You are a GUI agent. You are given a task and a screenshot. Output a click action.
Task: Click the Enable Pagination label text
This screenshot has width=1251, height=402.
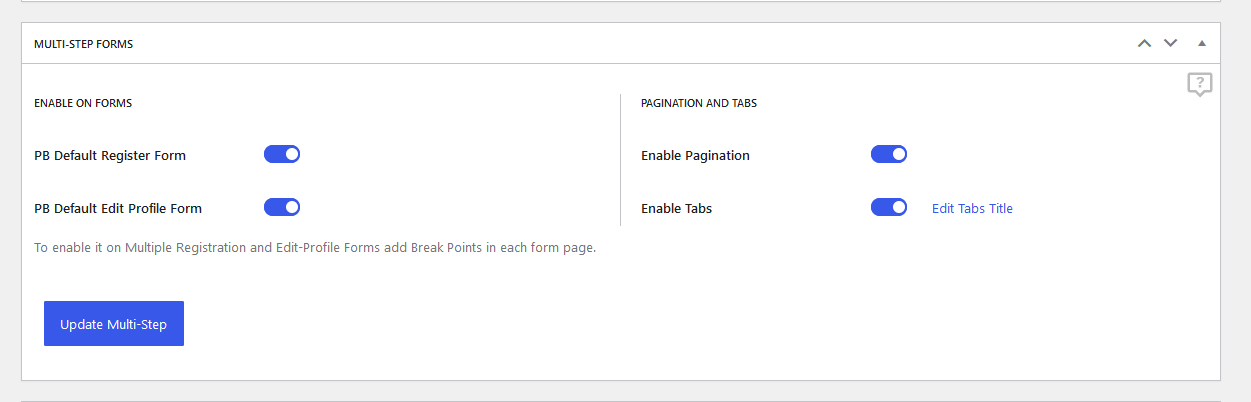click(695, 155)
